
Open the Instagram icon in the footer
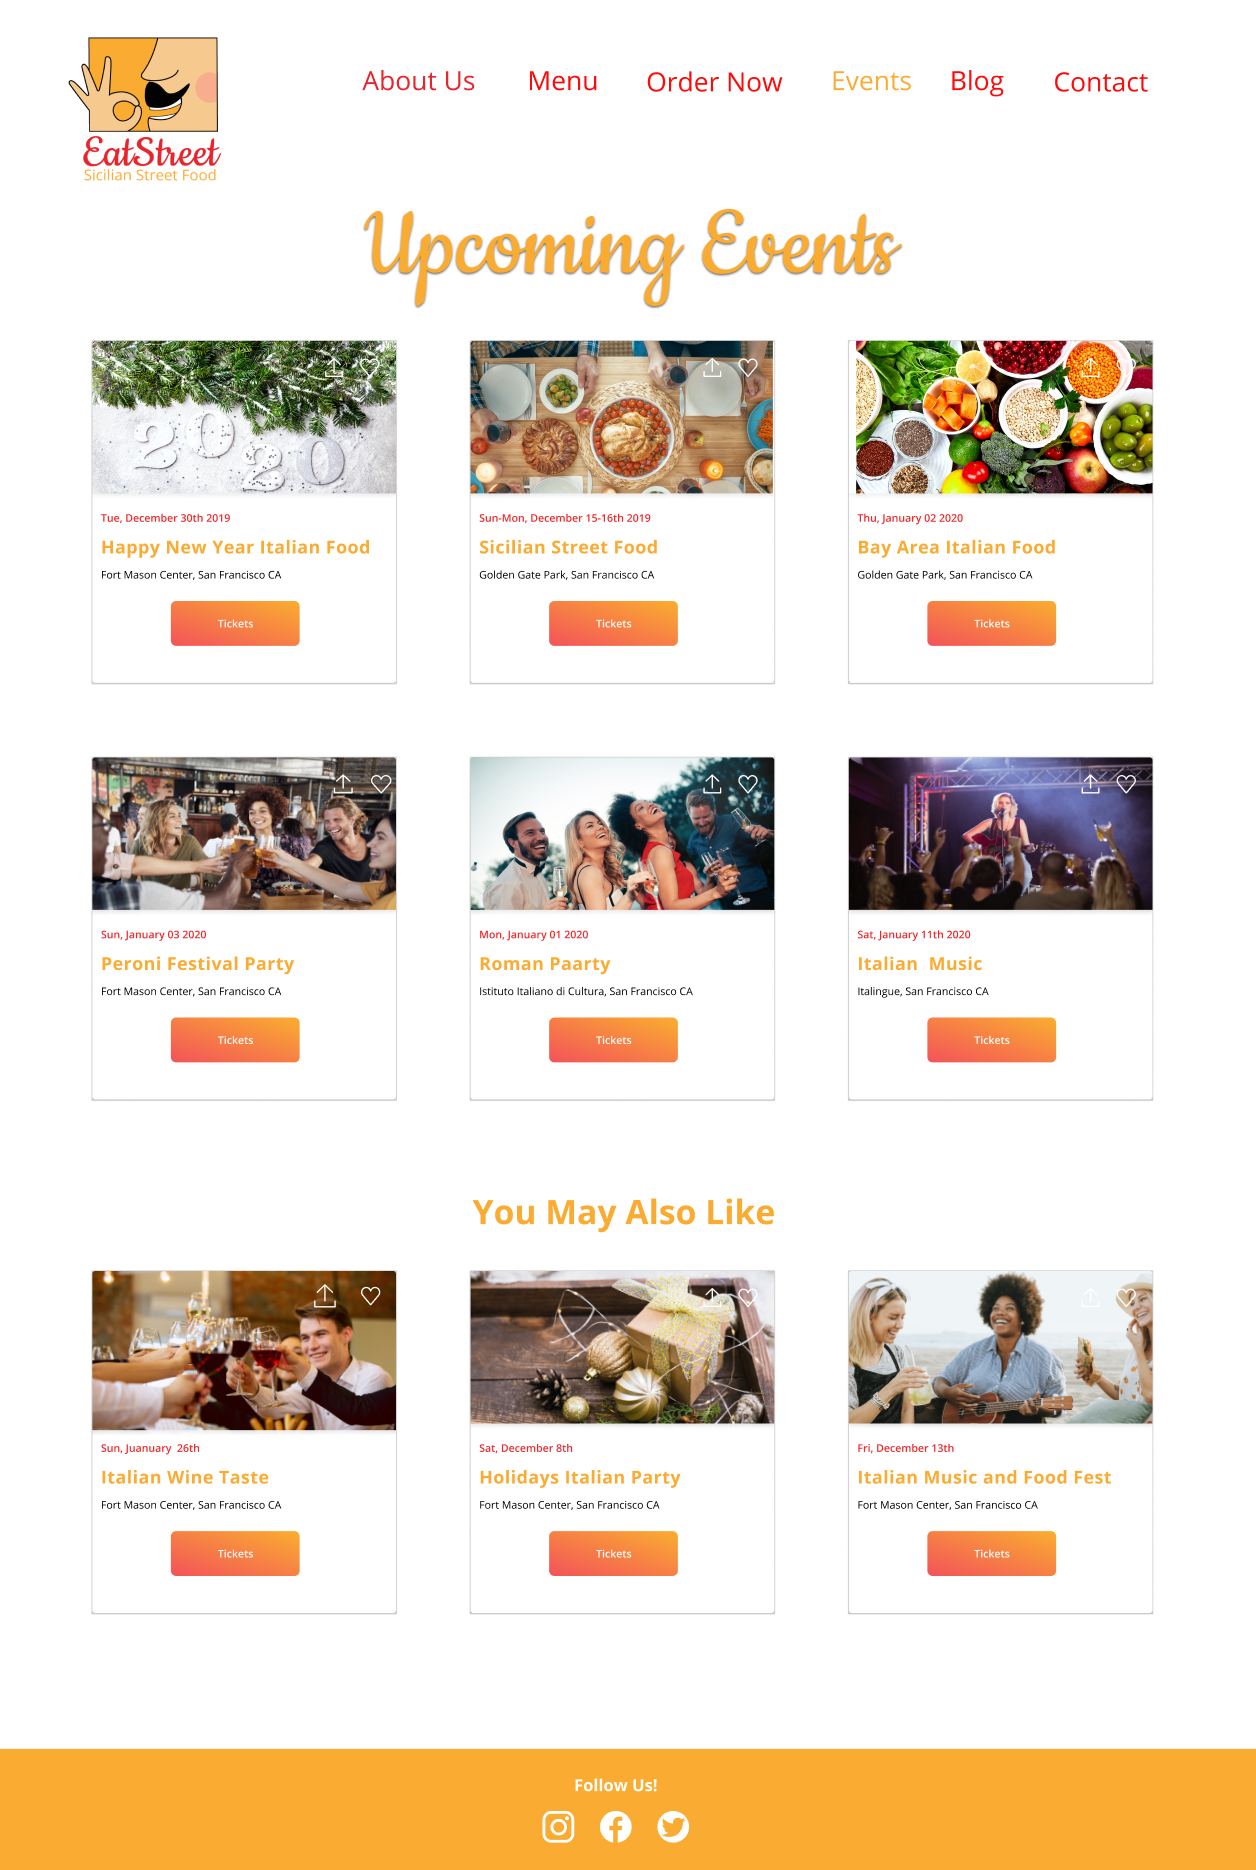pos(558,1827)
